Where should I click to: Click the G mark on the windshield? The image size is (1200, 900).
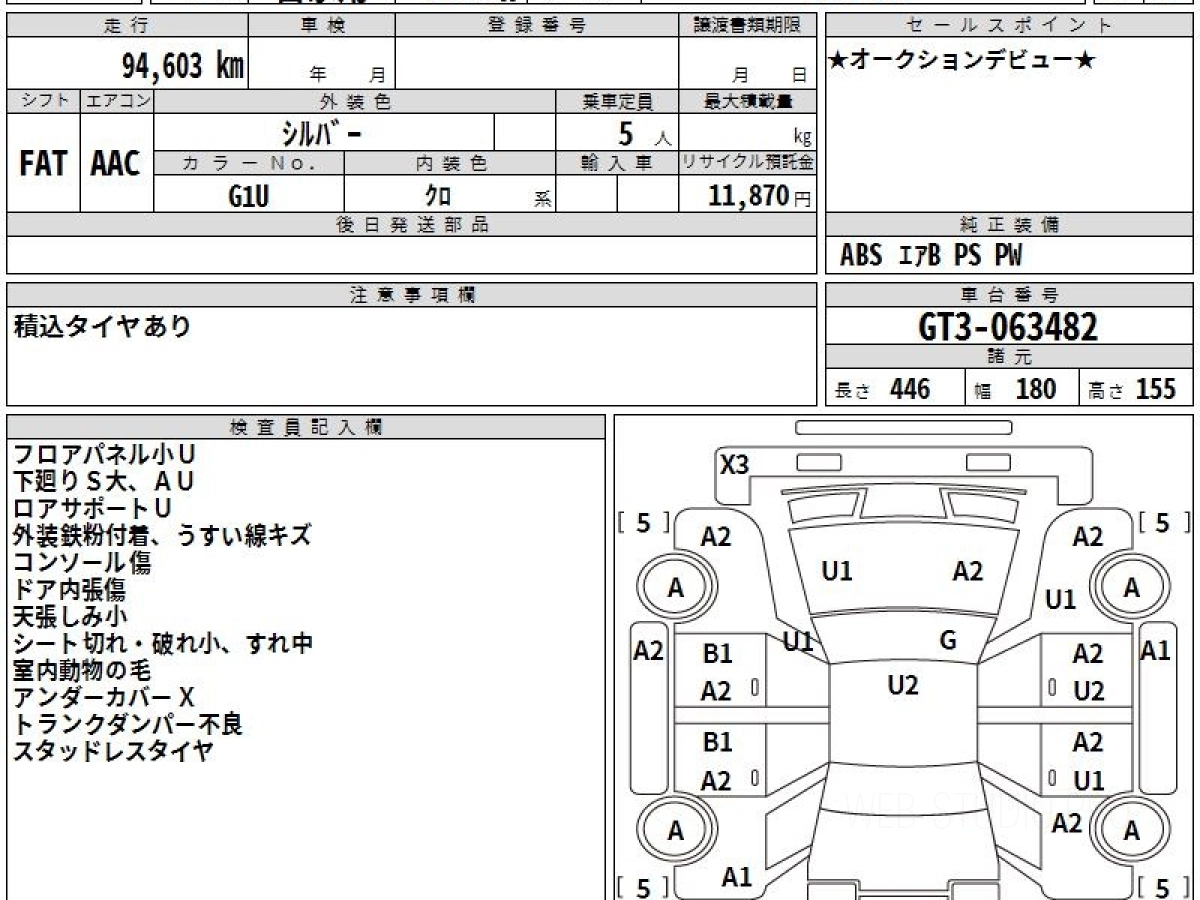tap(948, 641)
